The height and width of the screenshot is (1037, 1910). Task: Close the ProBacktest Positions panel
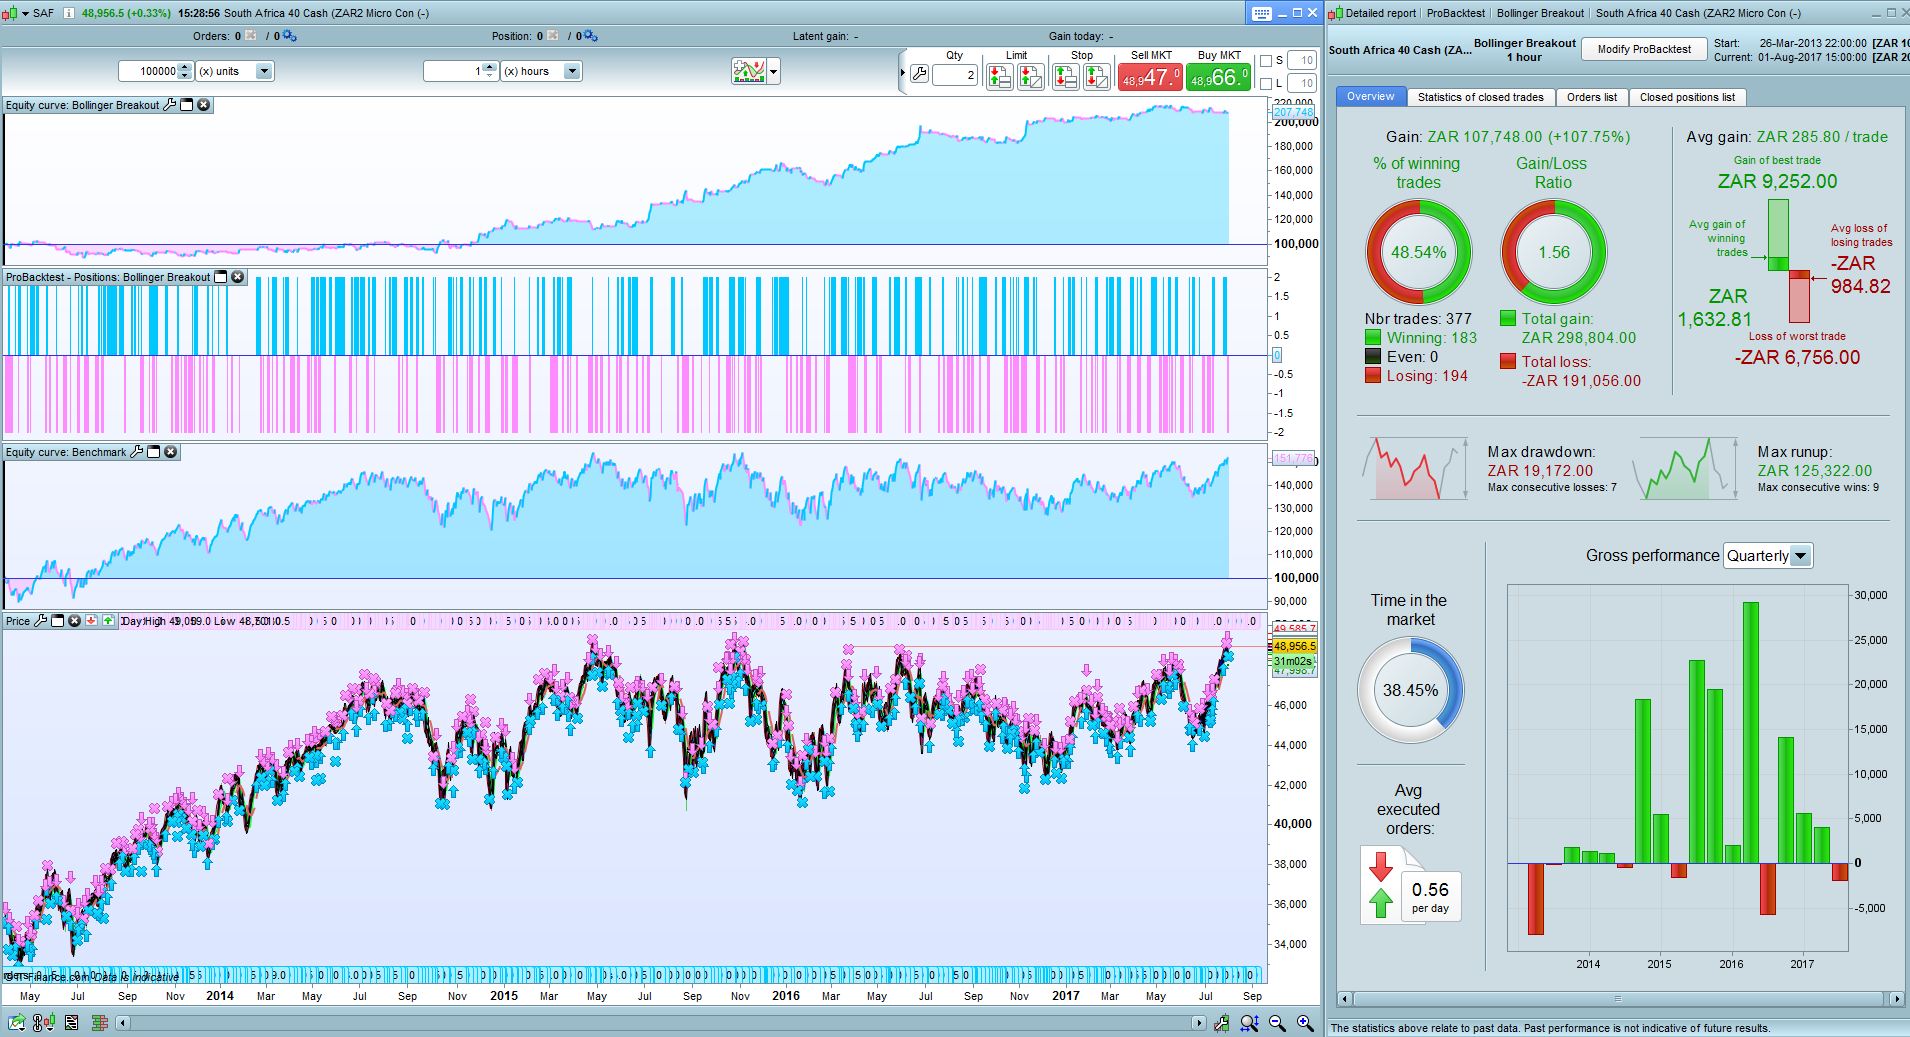pos(238,277)
